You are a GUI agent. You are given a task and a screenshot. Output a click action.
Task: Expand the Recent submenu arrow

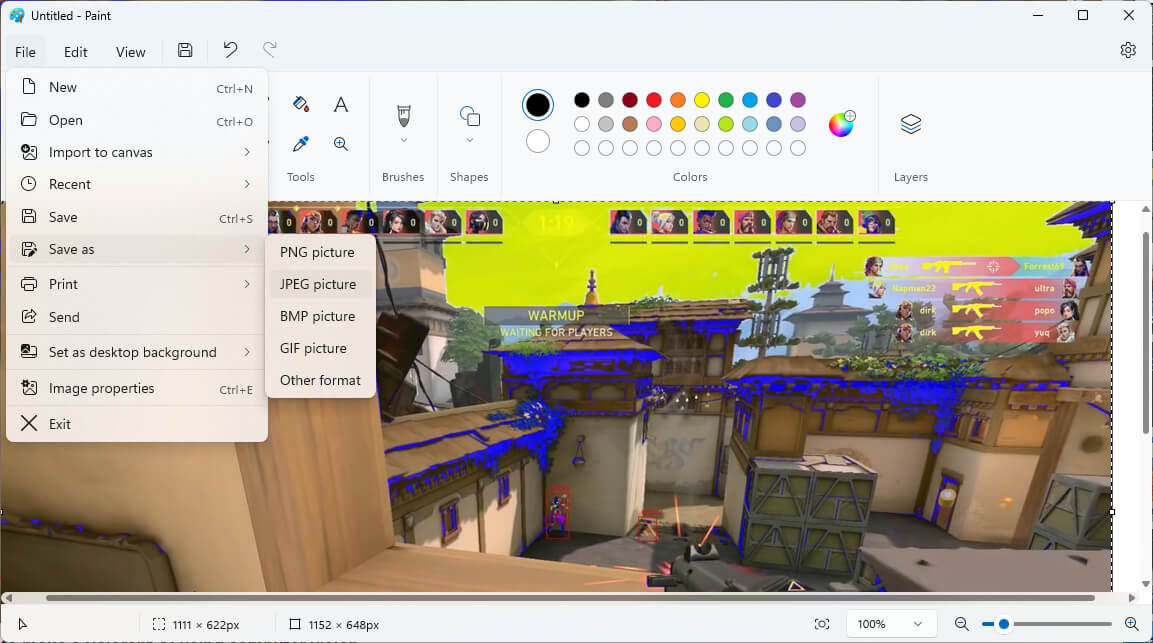(x=247, y=184)
